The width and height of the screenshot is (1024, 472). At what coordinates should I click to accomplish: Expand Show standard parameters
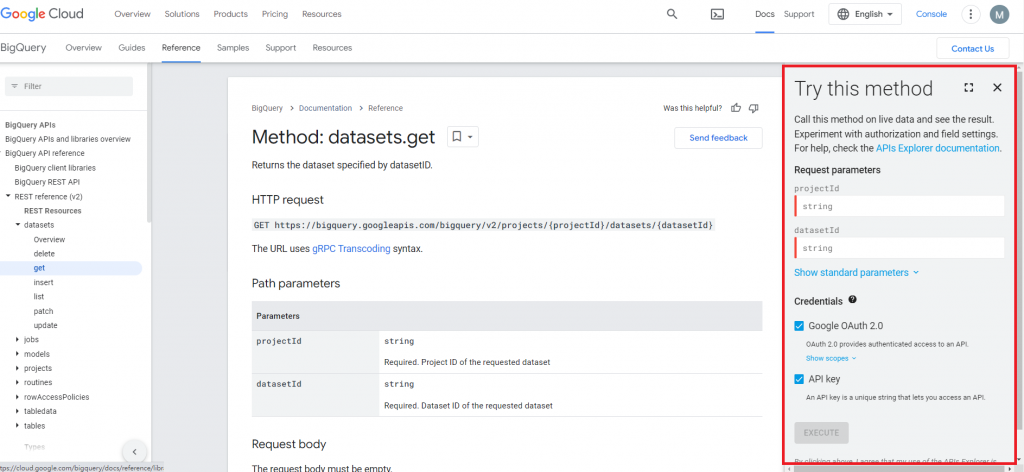tap(856, 272)
